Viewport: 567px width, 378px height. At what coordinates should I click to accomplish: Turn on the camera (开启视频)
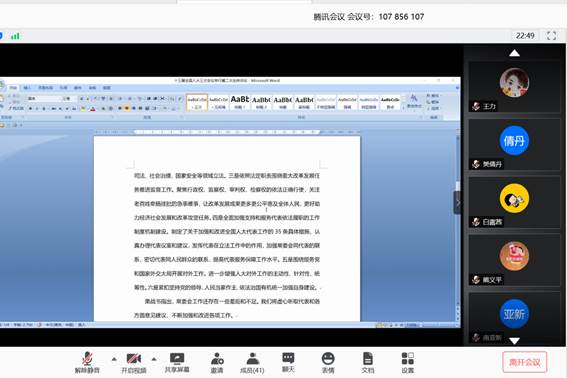pyautogui.click(x=133, y=362)
